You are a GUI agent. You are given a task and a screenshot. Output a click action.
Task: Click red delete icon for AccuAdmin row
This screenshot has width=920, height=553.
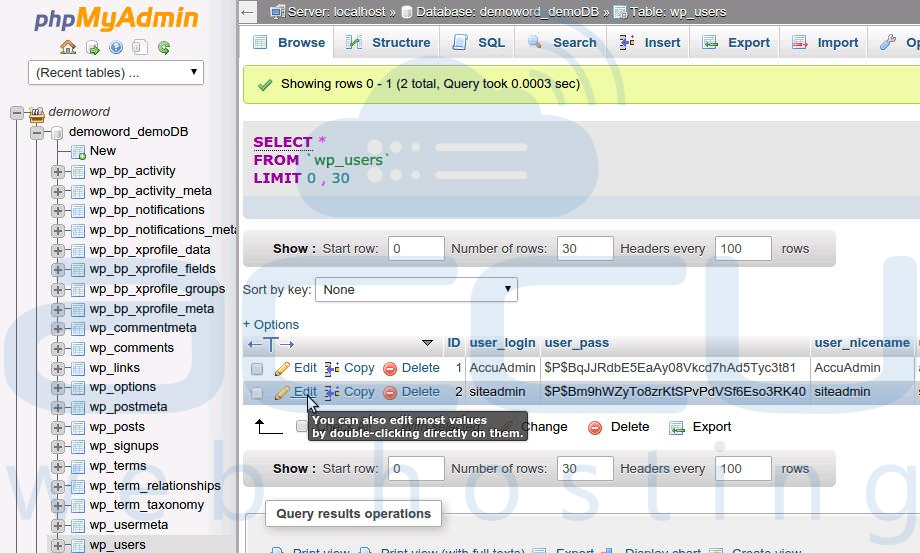point(390,369)
